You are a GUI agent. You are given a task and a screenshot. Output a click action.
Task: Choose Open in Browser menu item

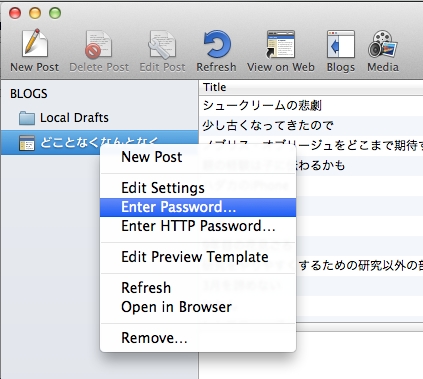(x=198, y=307)
